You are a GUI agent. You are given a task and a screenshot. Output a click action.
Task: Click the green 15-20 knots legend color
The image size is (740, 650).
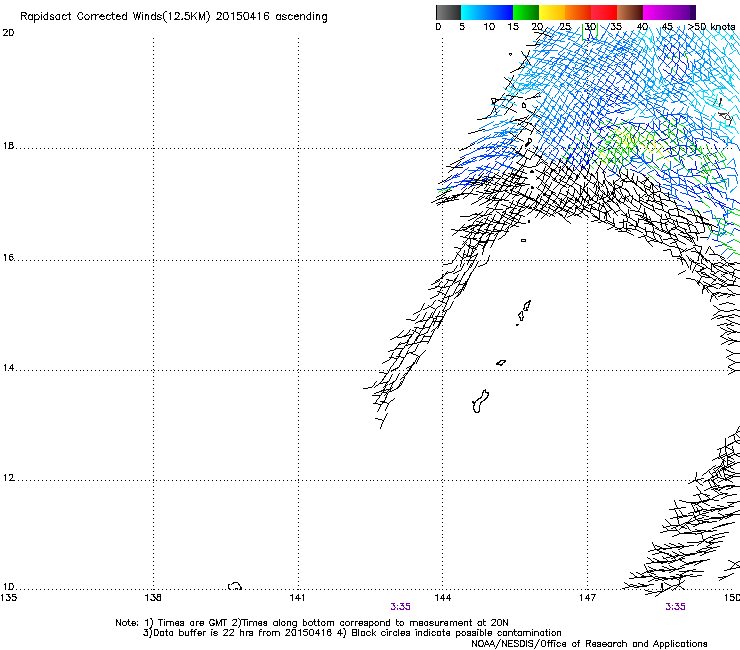(526, 12)
